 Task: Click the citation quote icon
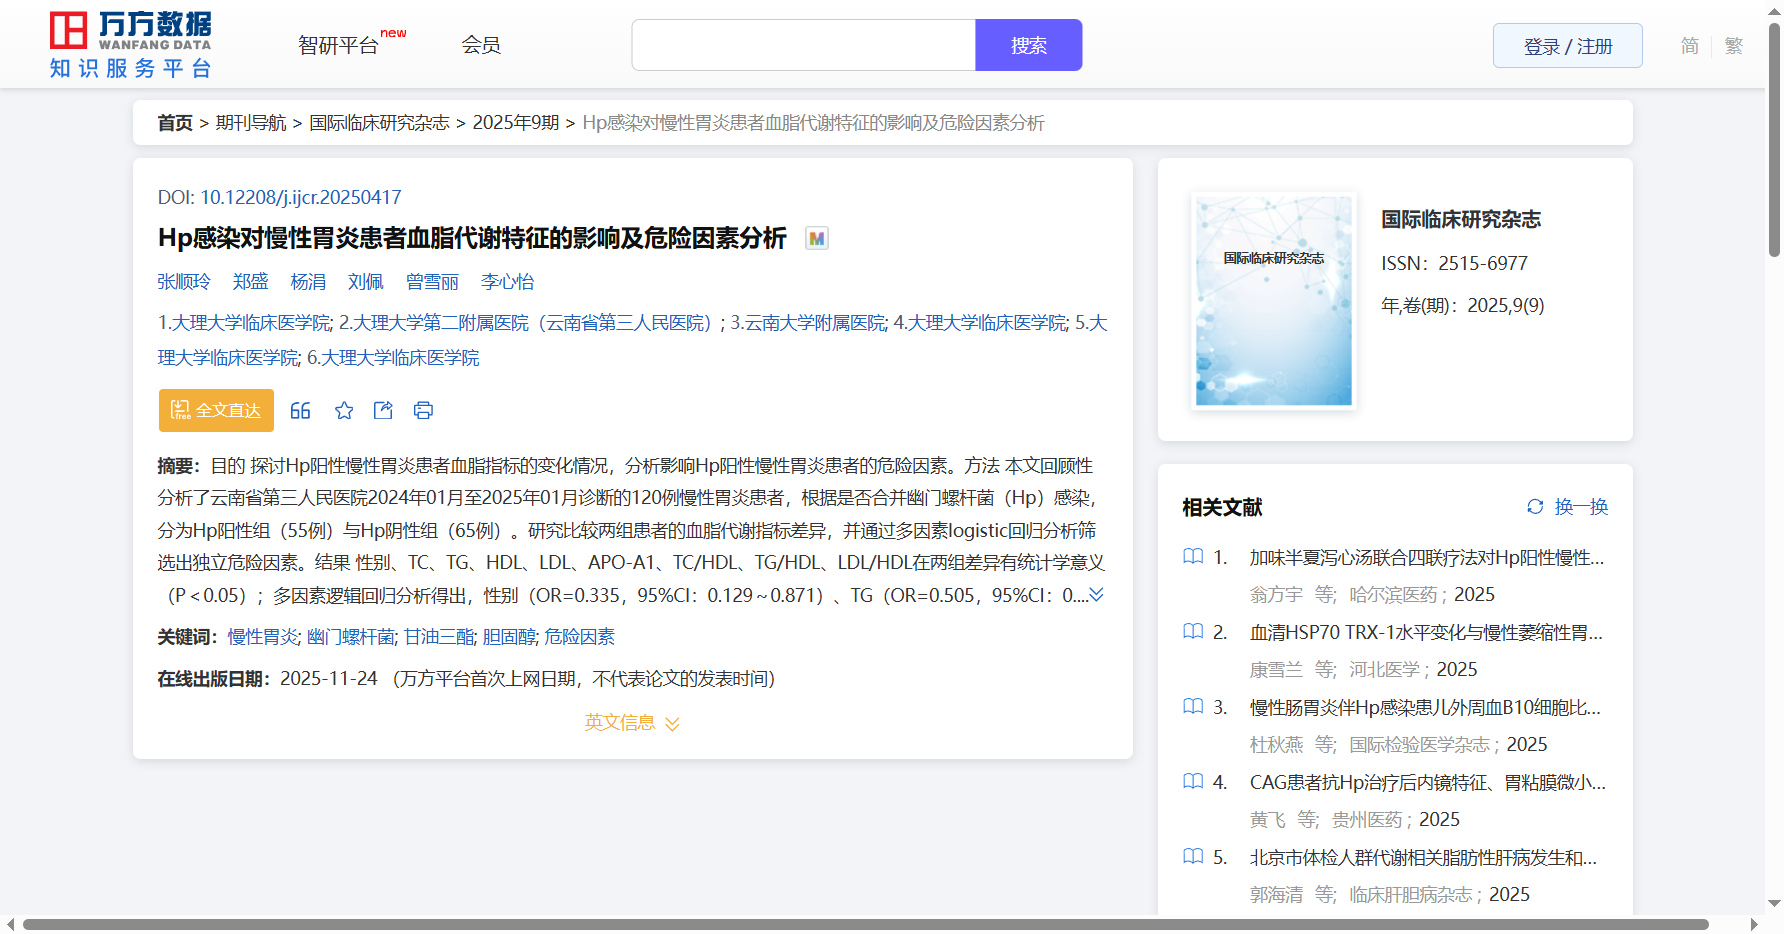click(x=300, y=411)
